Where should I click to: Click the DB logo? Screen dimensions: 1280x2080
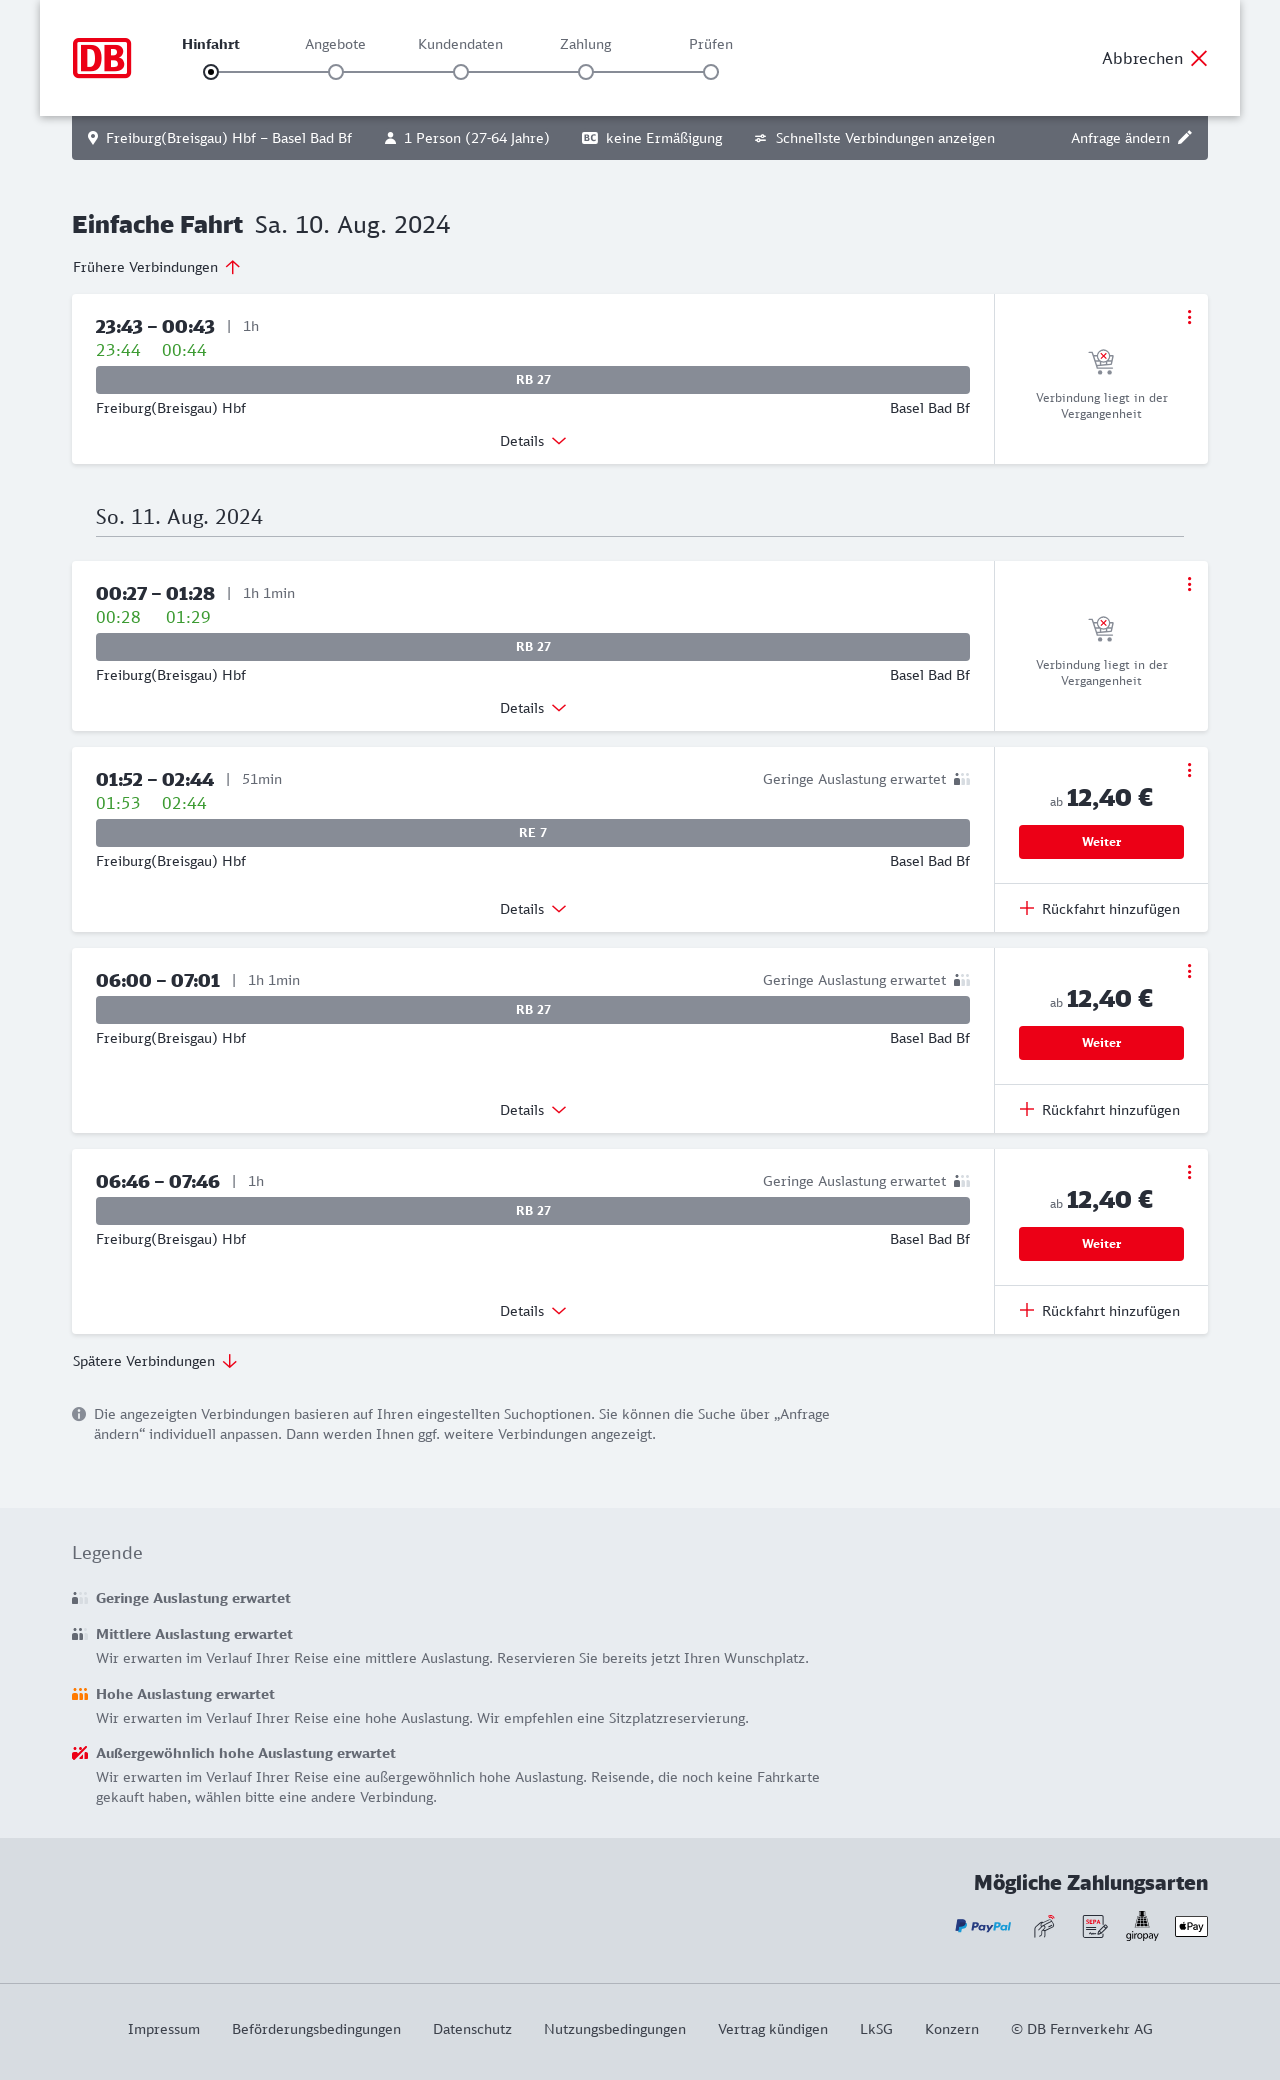pyautogui.click(x=102, y=58)
